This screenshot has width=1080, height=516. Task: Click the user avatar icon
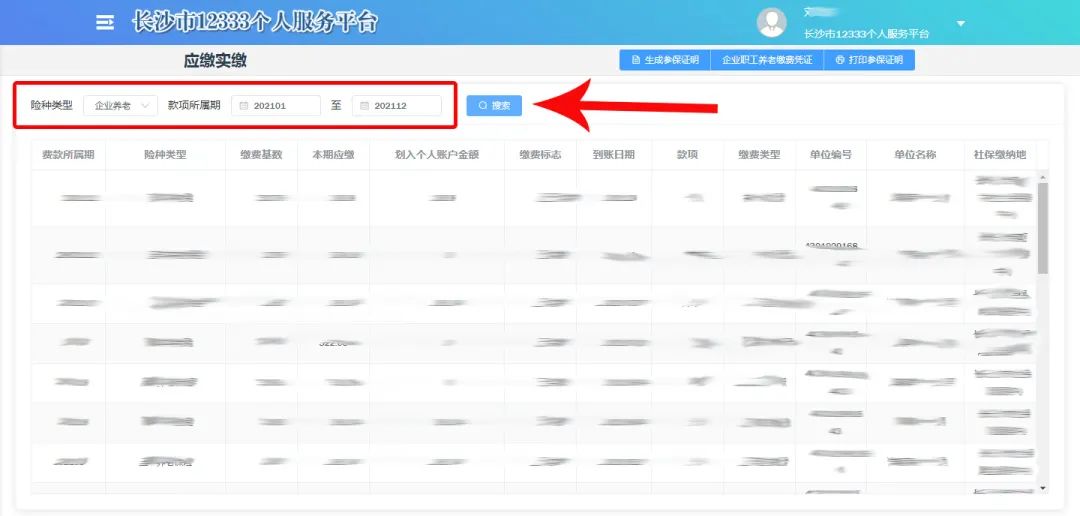[771, 22]
